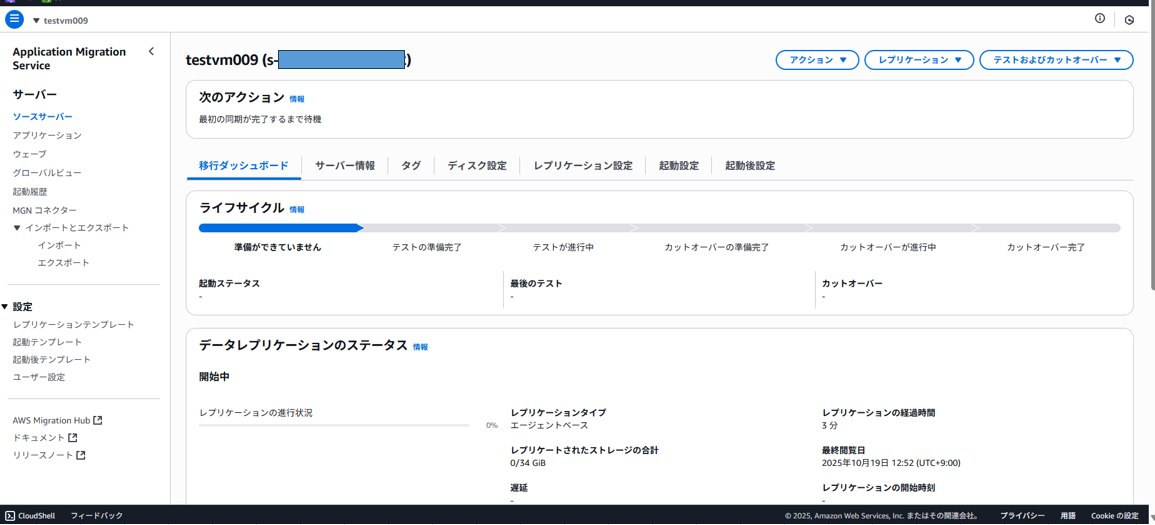Switch to the 起動後設定 tab
Viewport: 1155px width, 525px height.
click(x=750, y=166)
